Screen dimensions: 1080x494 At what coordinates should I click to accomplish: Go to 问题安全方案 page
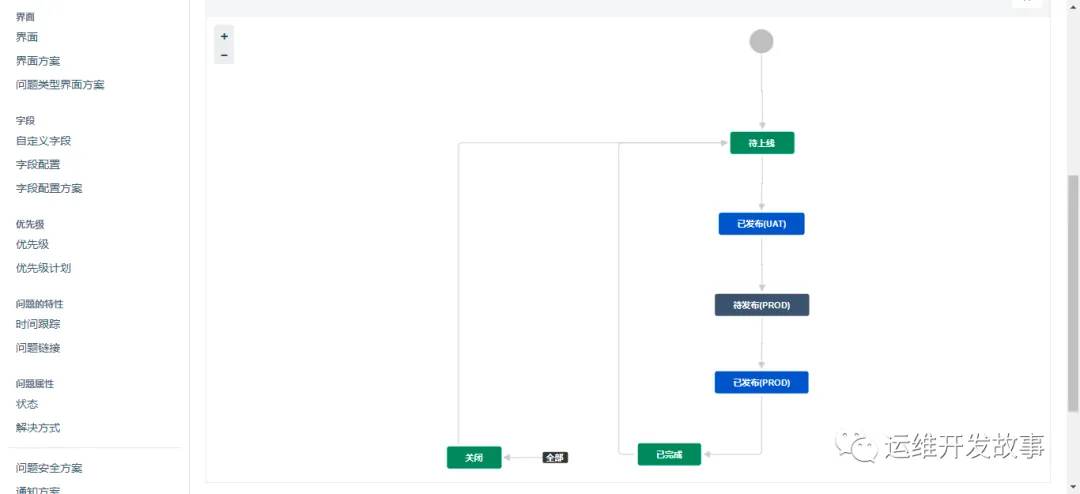tap(49, 468)
